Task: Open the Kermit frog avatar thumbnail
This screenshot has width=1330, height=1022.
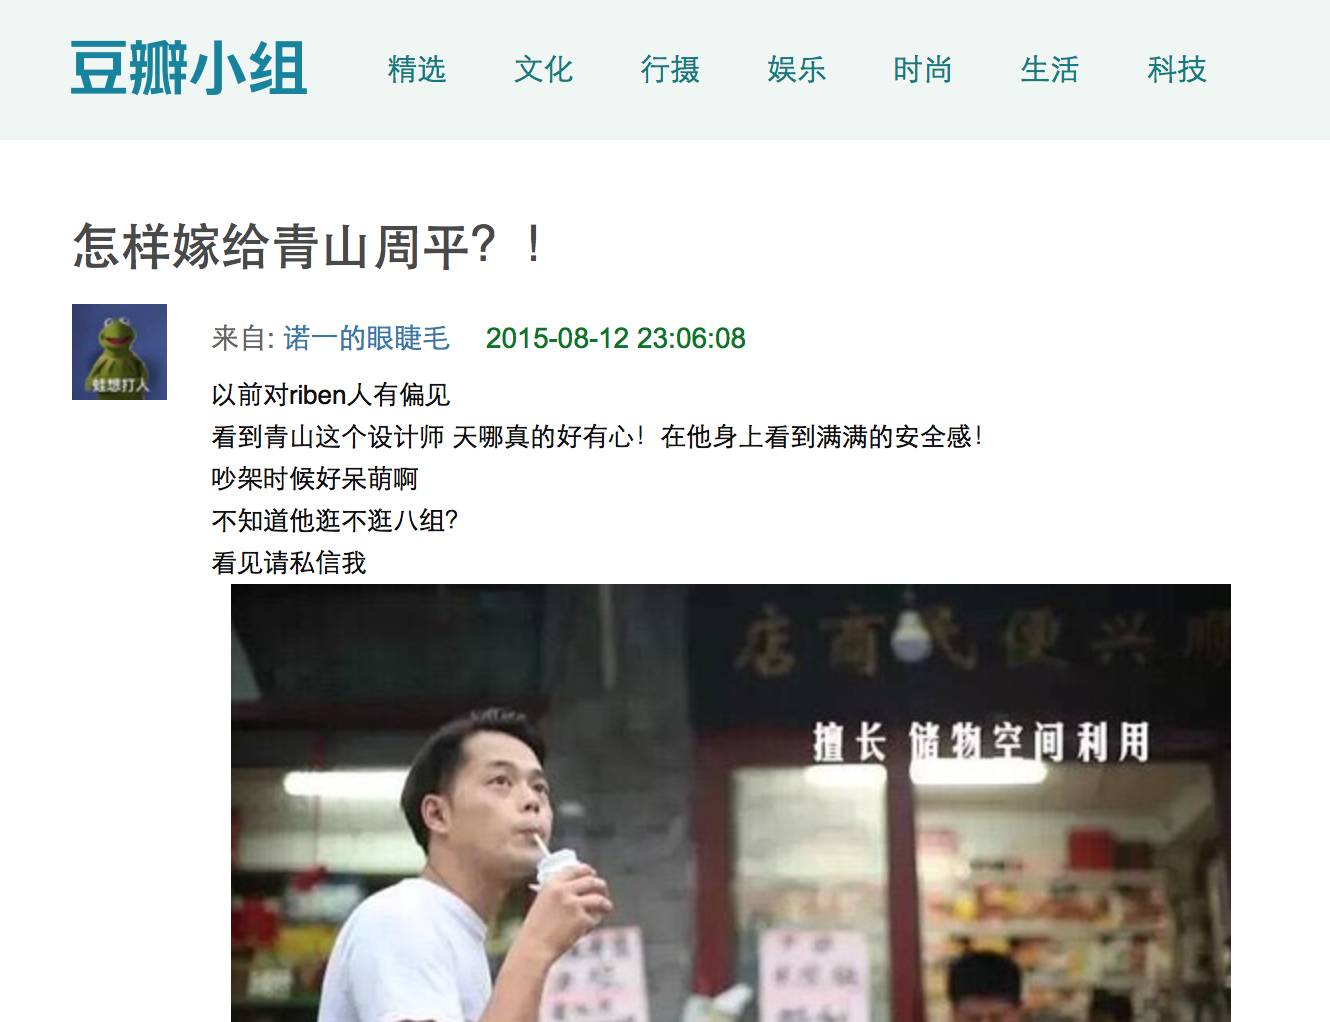Action: coord(119,352)
